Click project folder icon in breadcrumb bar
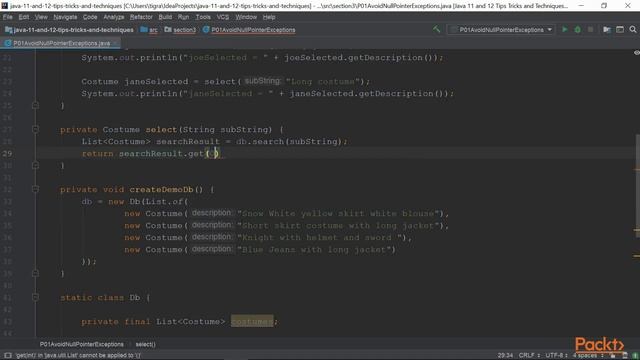 tap(8, 30)
